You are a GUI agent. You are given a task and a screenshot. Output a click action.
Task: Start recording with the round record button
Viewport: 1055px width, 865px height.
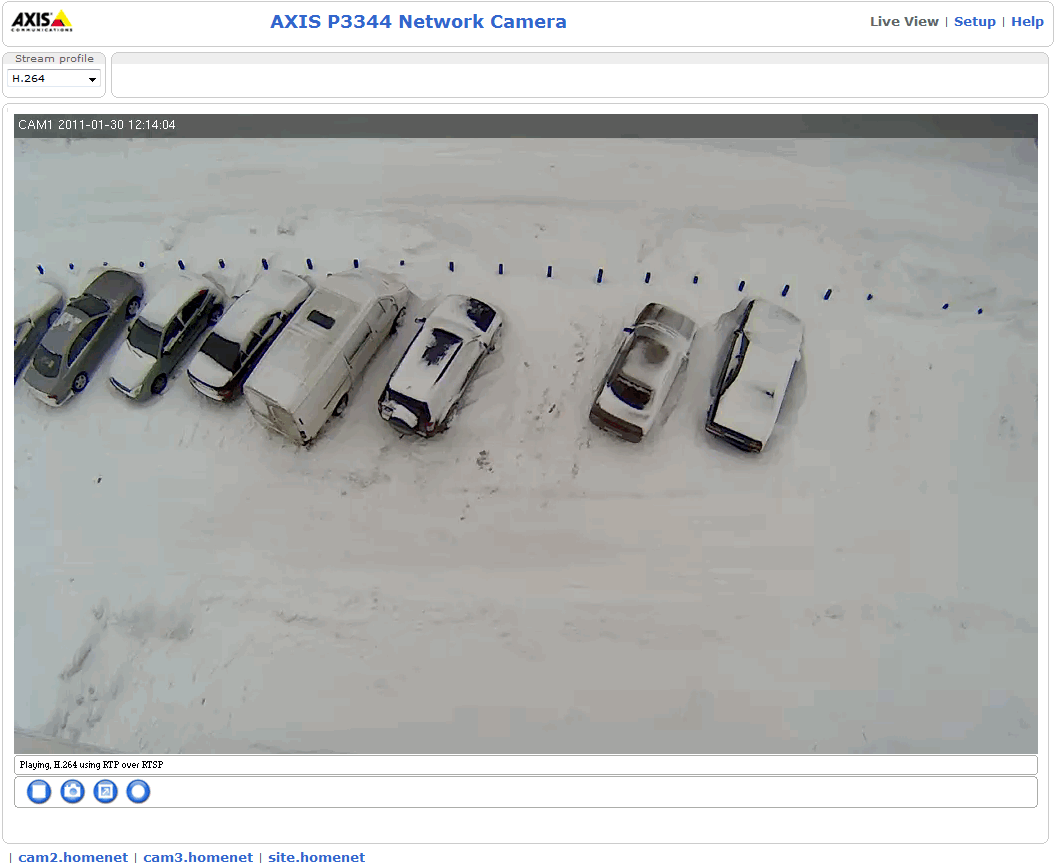pyautogui.click(x=138, y=792)
